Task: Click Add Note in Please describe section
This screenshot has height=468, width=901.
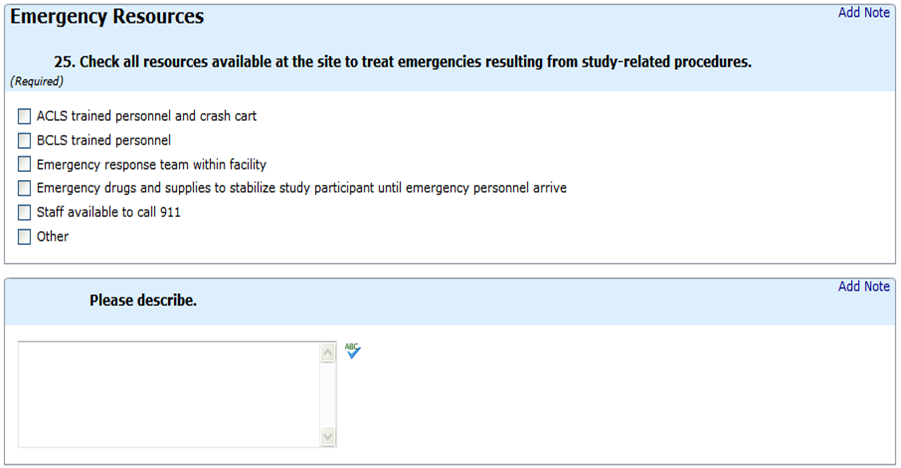Action: coord(863,287)
